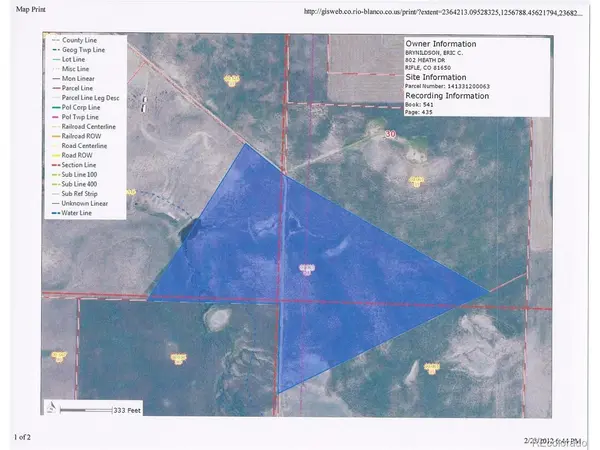
Task: Click Unknown Linear legend entry
Action: tap(80, 204)
